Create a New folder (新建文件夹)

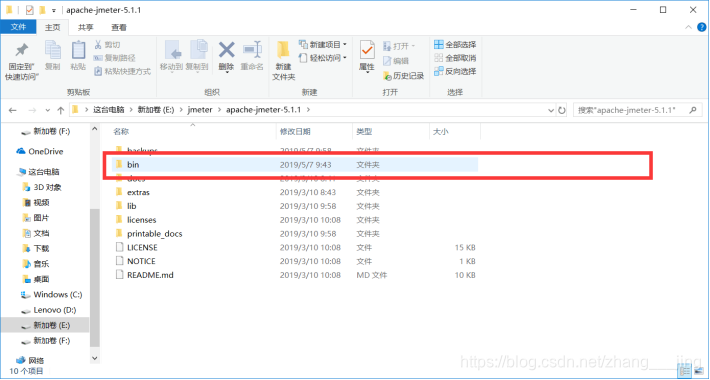tap(284, 61)
